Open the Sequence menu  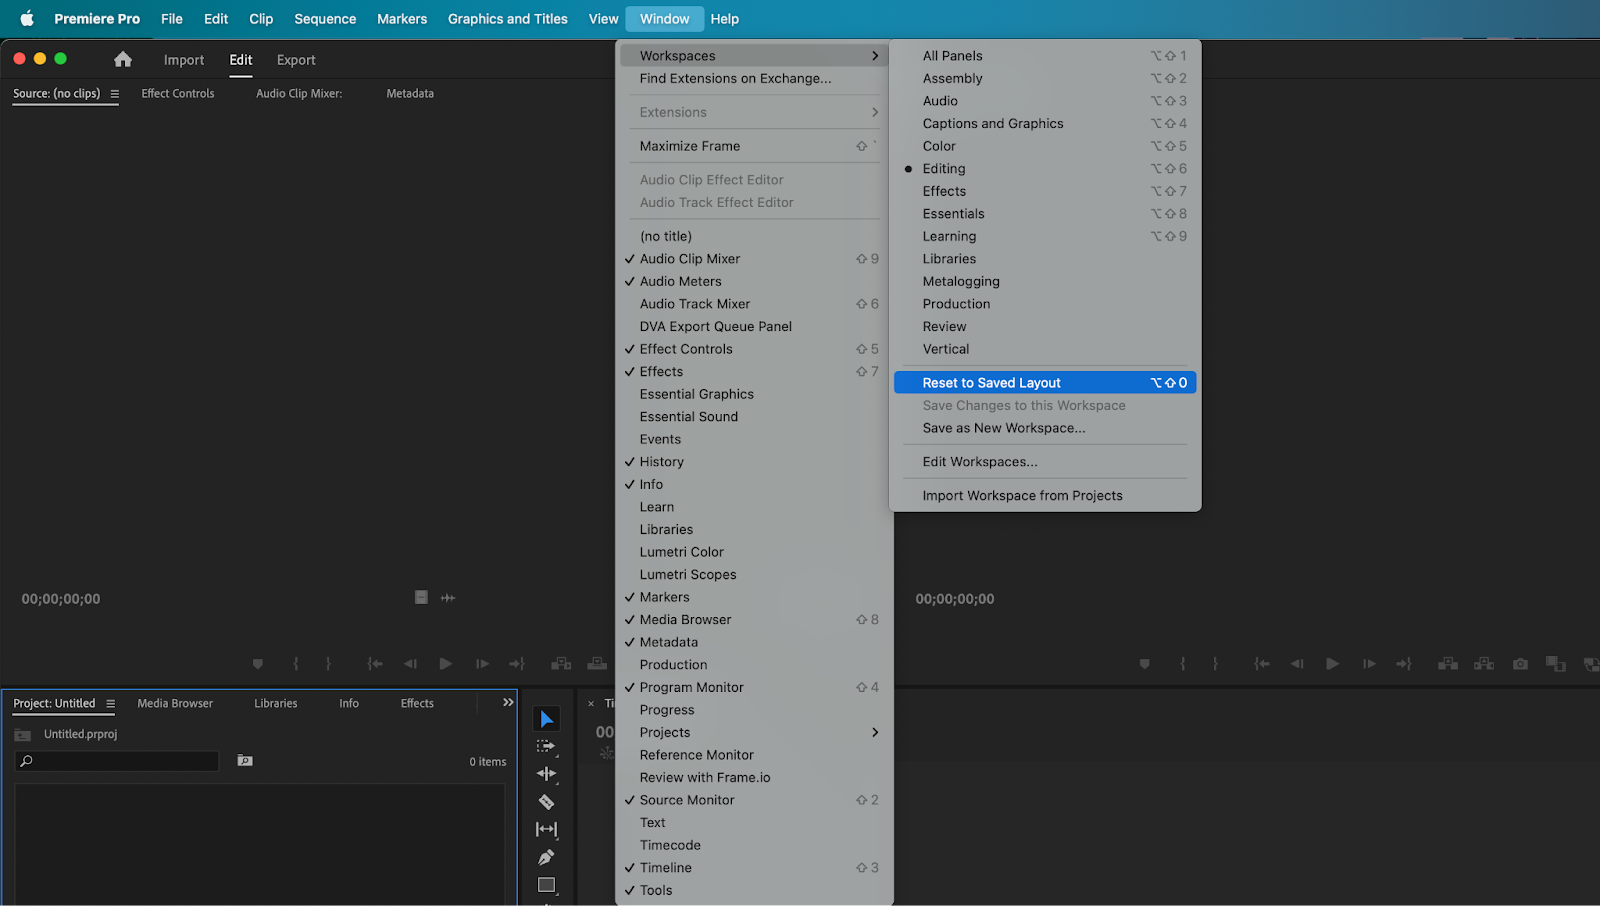pyautogui.click(x=325, y=18)
